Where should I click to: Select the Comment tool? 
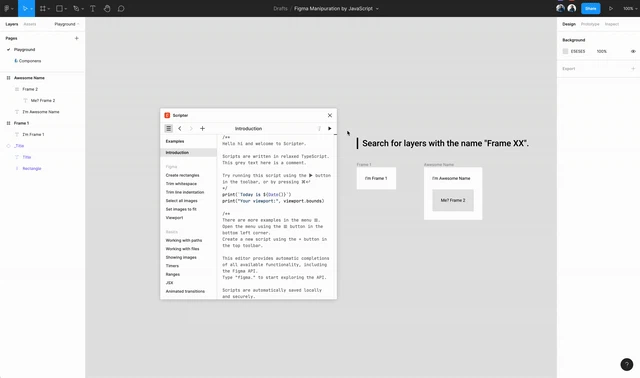(121, 8)
